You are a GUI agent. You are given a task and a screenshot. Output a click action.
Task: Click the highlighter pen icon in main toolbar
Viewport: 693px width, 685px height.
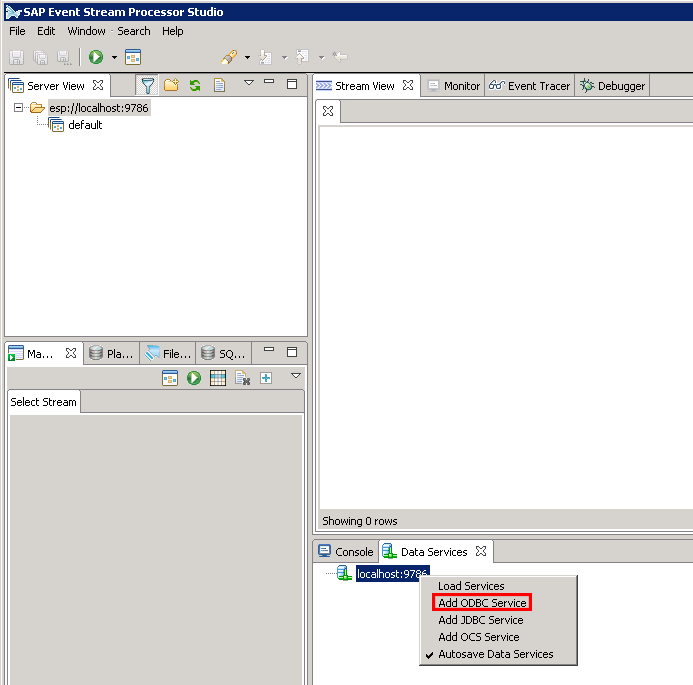(229, 58)
